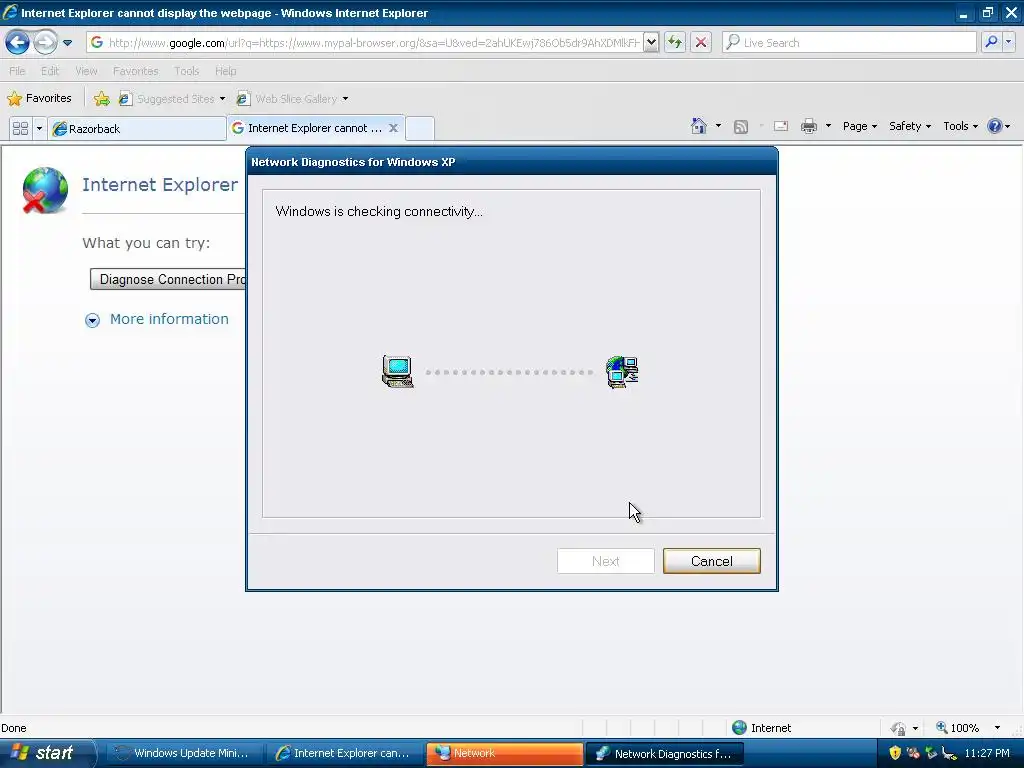This screenshot has height=768, width=1024.
Task: Open the Safety command menu
Action: click(910, 126)
